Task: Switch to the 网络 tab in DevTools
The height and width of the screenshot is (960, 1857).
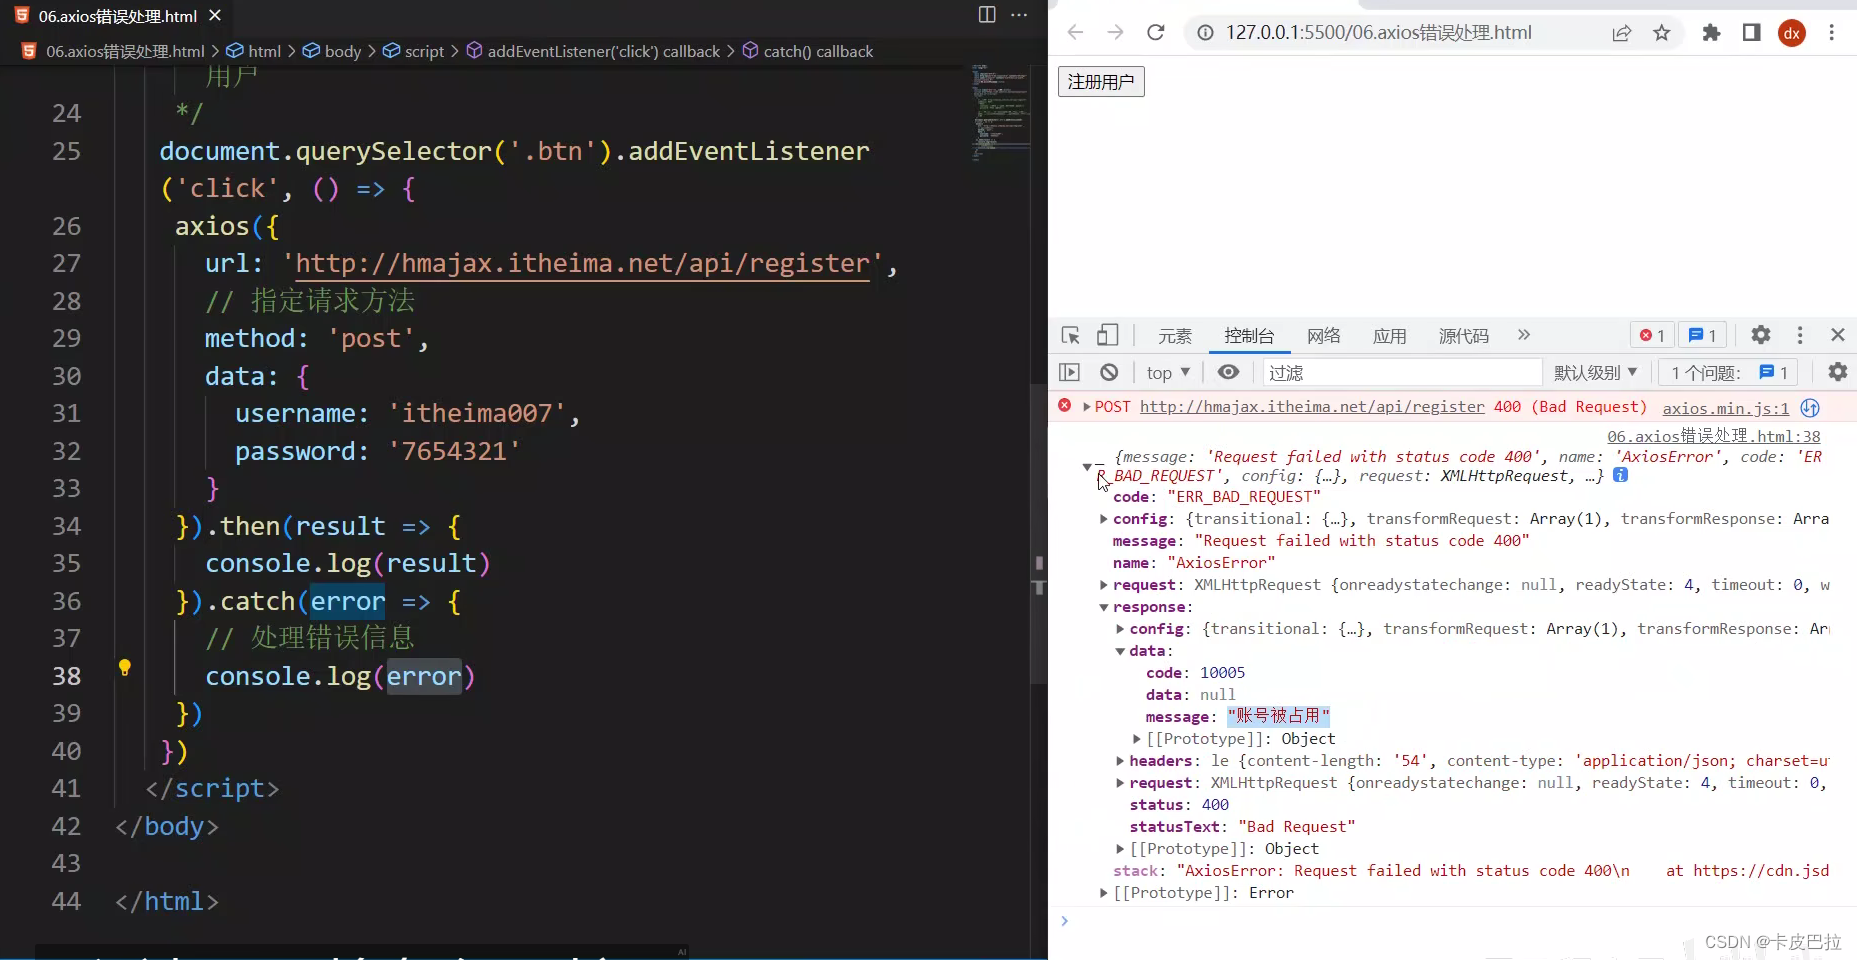Action: point(1322,336)
